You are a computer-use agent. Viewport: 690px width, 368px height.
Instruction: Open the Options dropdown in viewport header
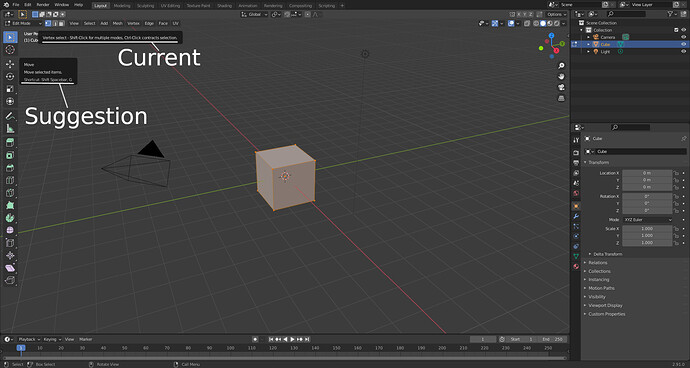click(556, 15)
